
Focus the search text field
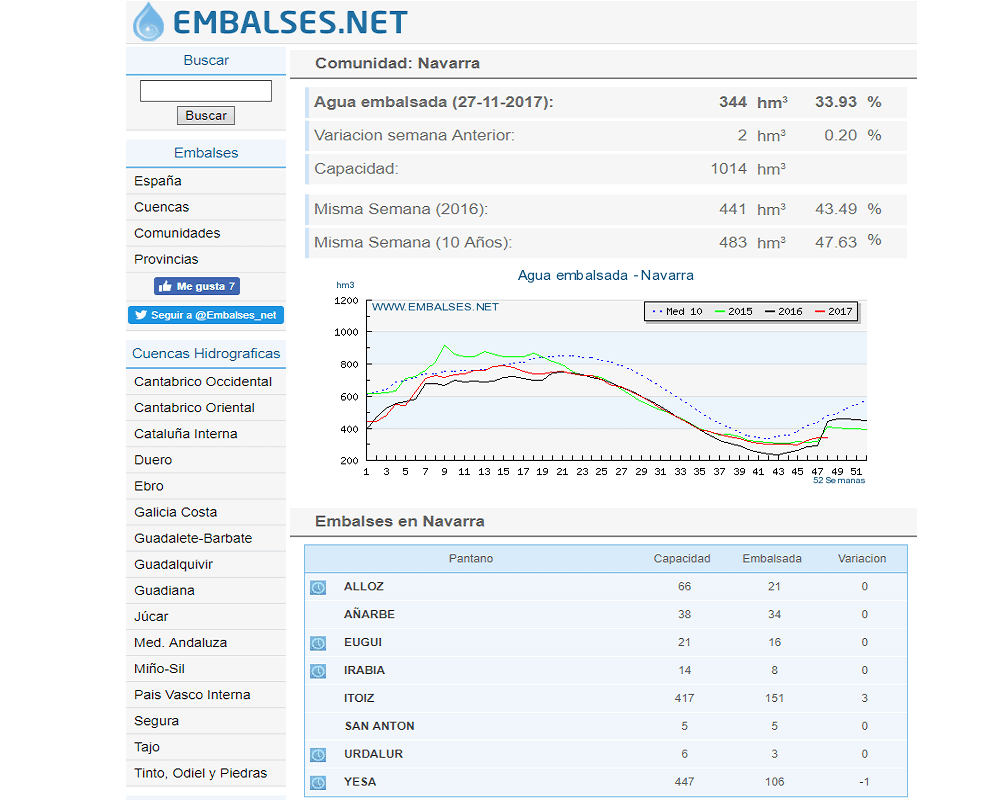pos(206,91)
